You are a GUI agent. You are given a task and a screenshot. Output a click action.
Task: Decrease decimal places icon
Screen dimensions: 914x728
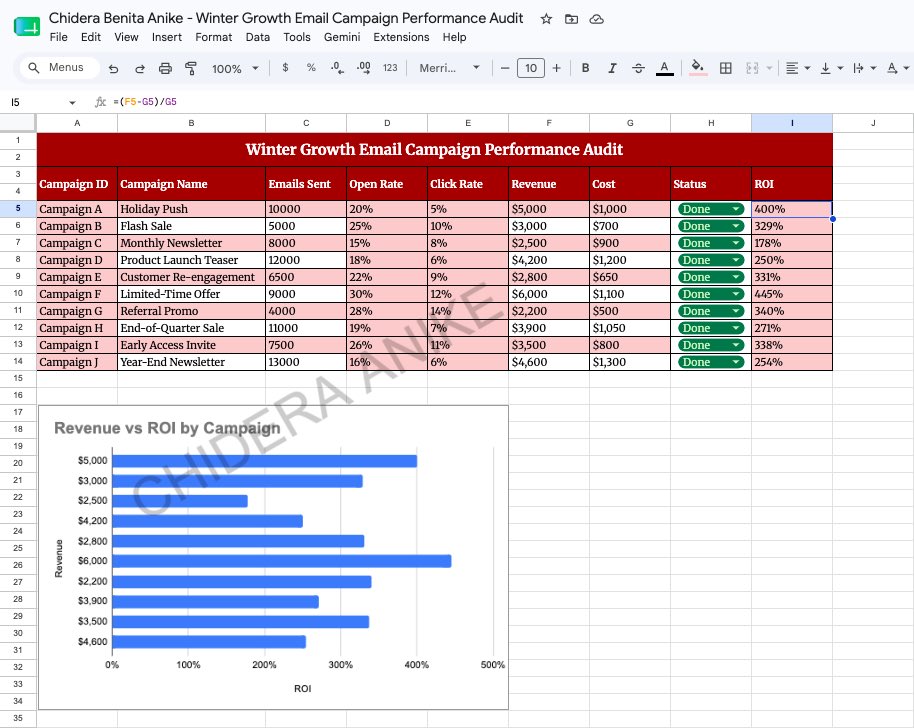pos(337,68)
